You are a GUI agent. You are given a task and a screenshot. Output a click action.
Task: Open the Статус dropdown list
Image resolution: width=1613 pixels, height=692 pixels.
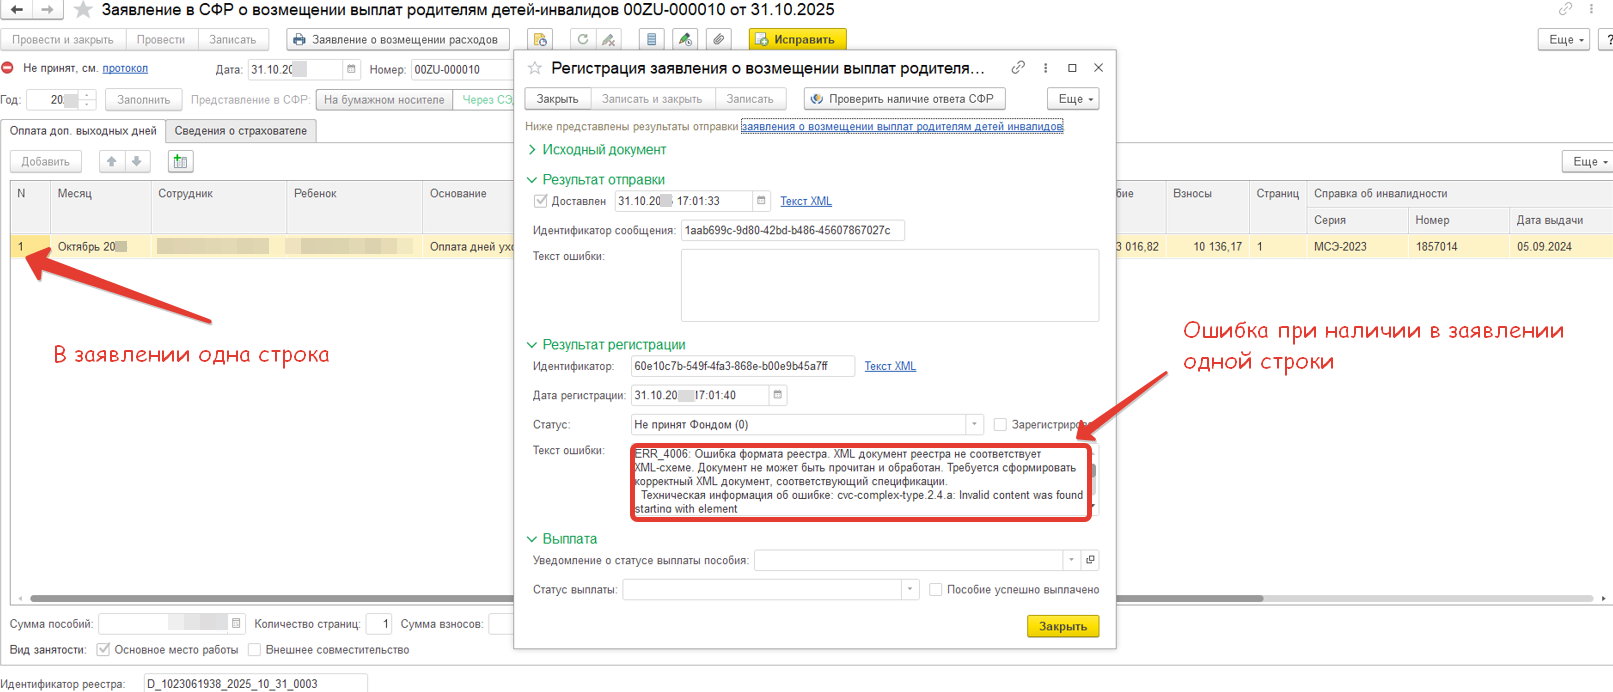[x=974, y=425]
